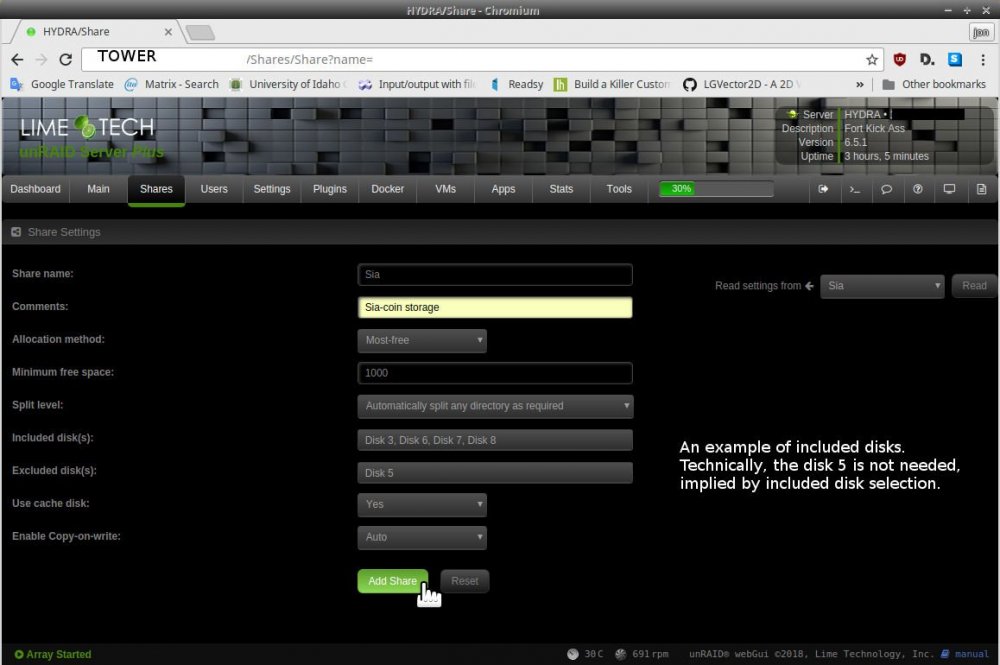Open the D. extension icon
Viewport: 1000px width, 665px height.
click(927, 59)
